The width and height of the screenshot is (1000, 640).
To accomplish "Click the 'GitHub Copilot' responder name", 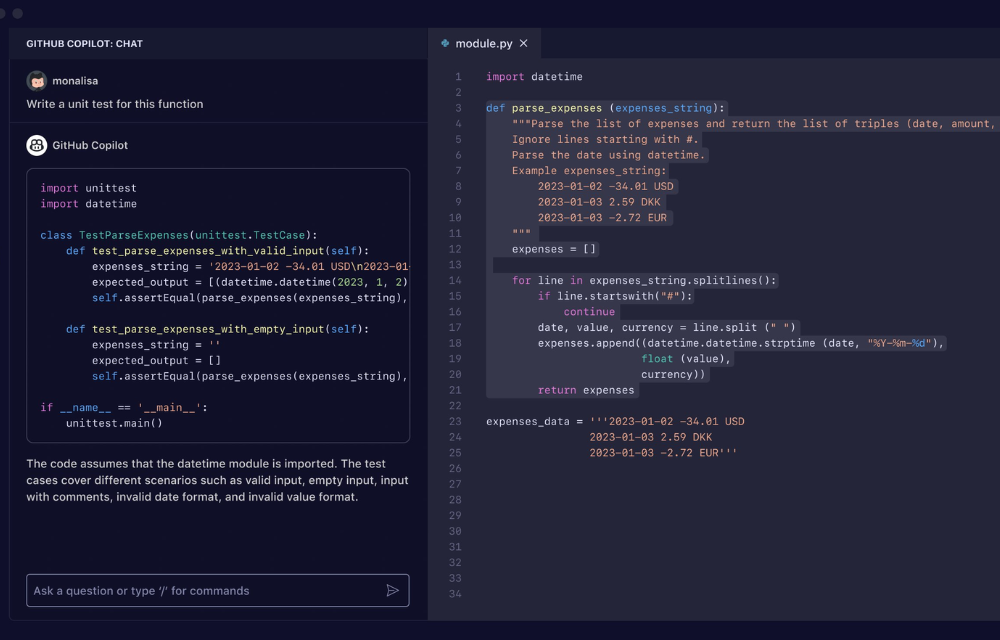I will tap(90, 145).
